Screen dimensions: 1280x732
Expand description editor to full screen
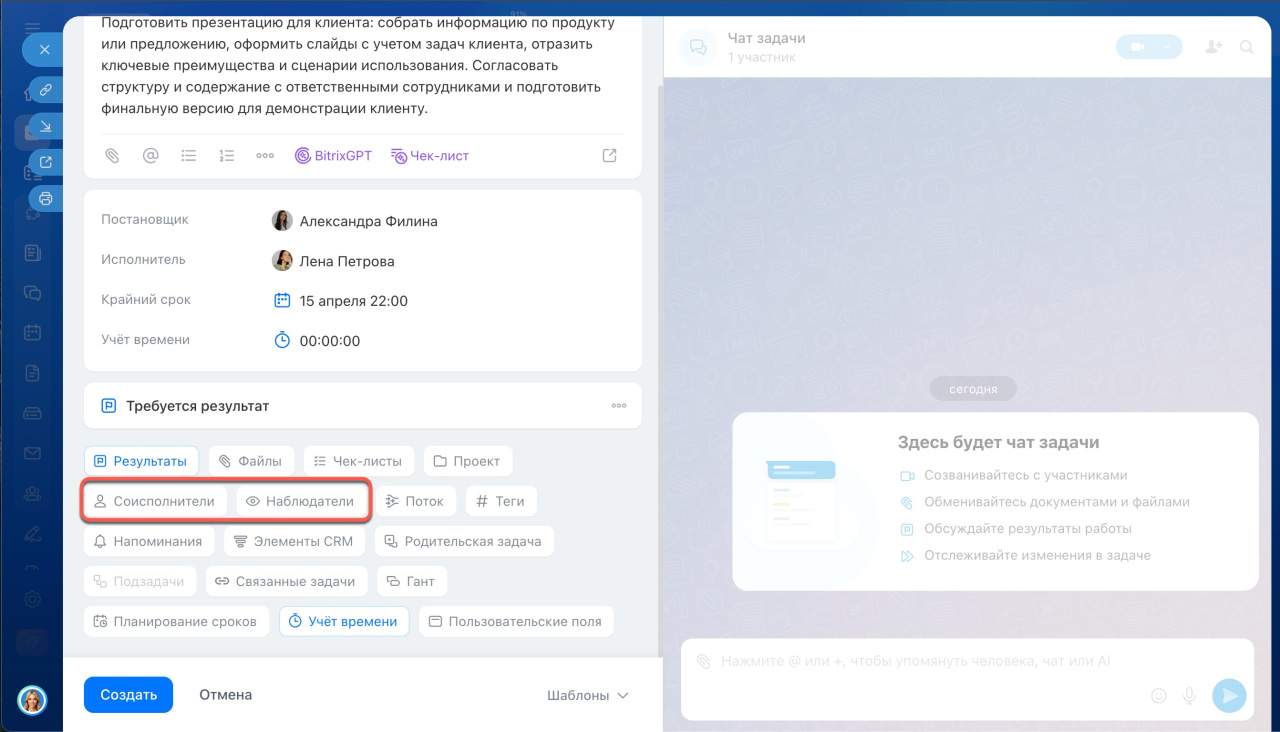(609, 156)
